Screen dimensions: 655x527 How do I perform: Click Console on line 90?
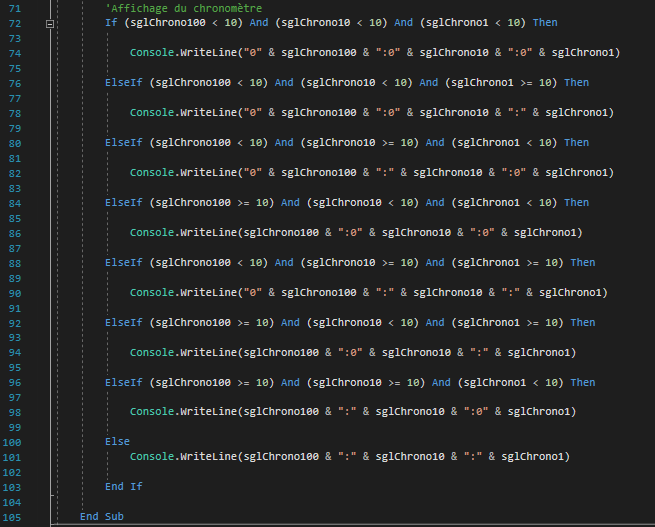(x=152, y=293)
